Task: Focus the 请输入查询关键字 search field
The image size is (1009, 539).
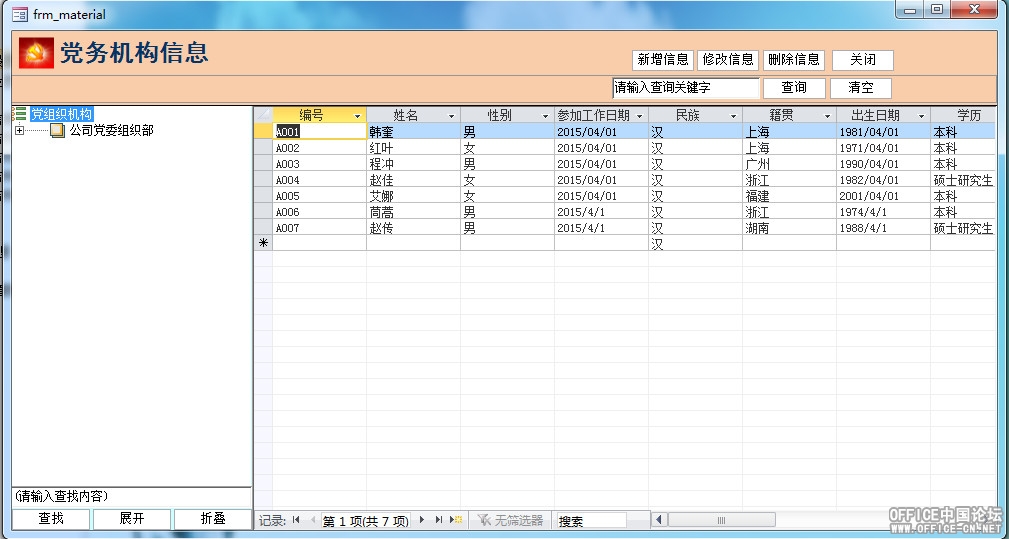Action: (x=686, y=87)
